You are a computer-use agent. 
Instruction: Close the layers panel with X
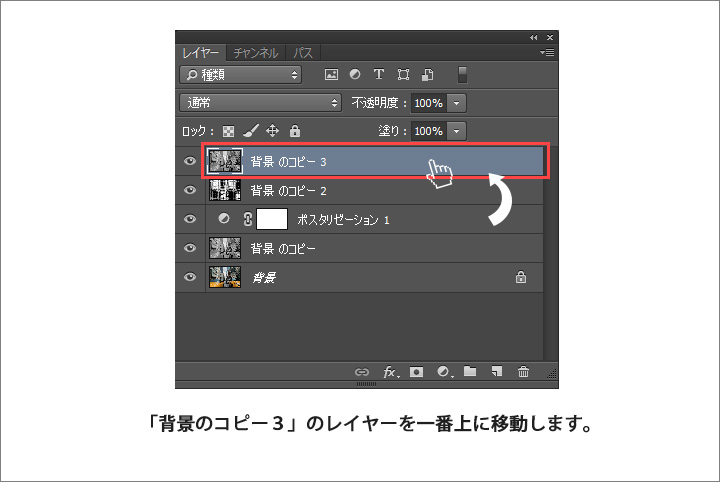(x=550, y=38)
